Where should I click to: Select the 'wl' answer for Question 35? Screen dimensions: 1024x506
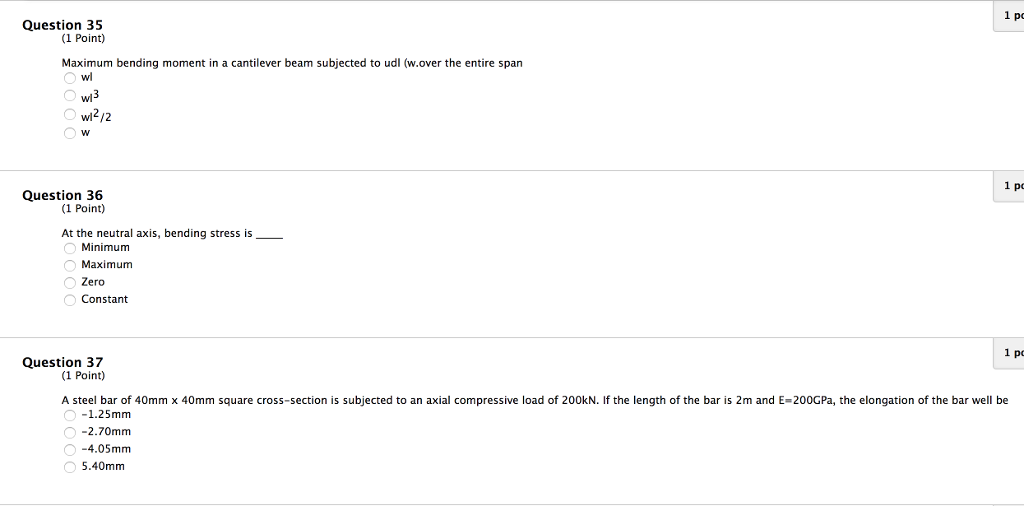tap(70, 78)
